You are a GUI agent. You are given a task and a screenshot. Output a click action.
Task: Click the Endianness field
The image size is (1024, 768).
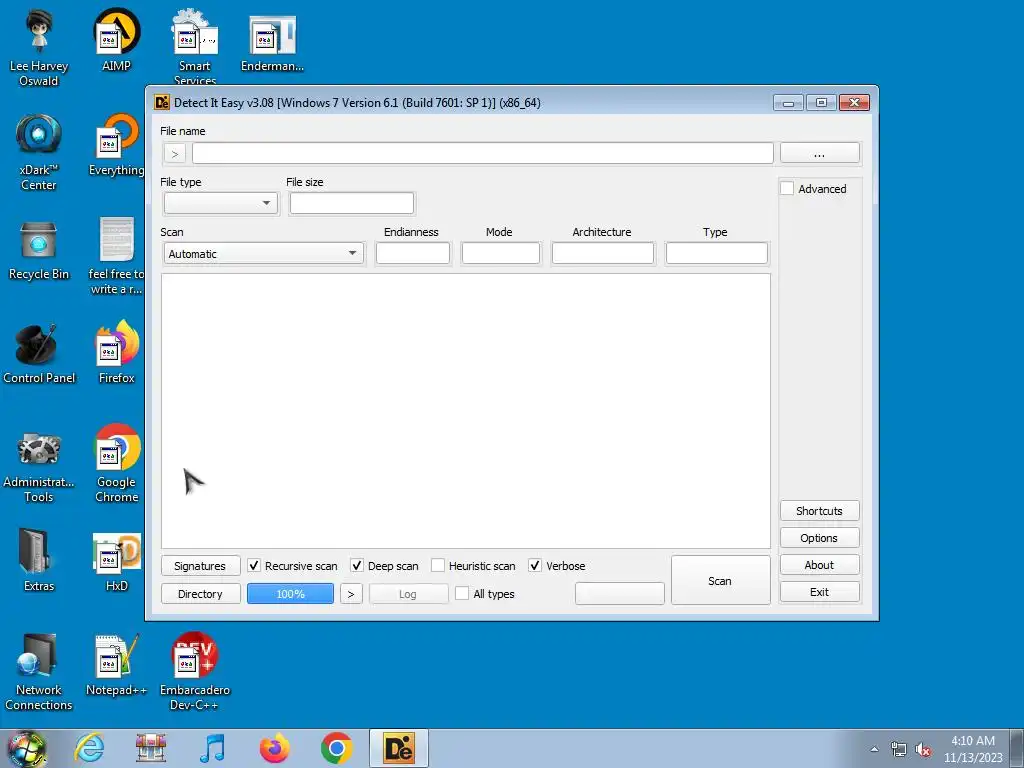coord(413,253)
